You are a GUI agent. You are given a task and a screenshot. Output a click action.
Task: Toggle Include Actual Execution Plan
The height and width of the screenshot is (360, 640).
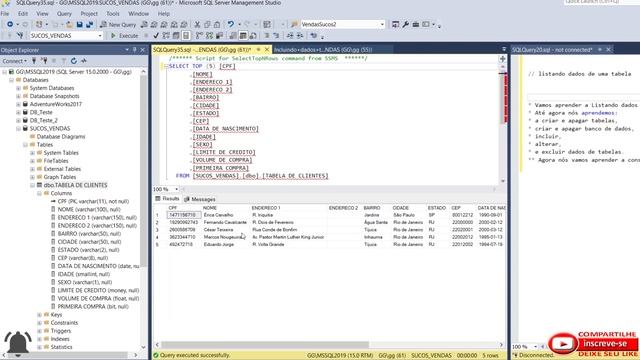click(199, 36)
